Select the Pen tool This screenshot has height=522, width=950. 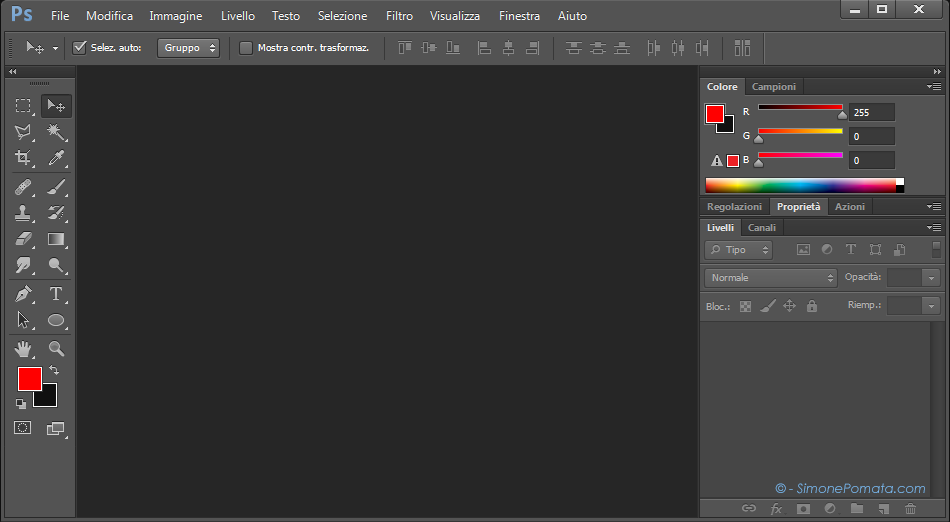tap(23, 294)
